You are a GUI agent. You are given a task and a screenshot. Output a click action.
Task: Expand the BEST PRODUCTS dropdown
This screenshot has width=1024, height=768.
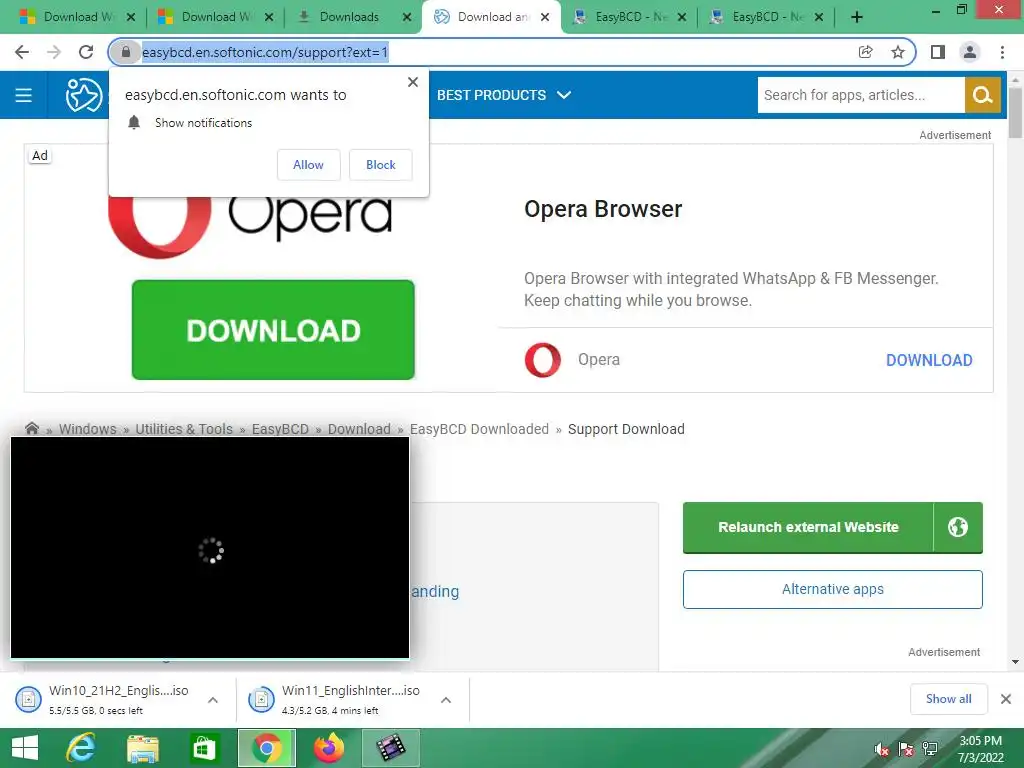(x=504, y=95)
